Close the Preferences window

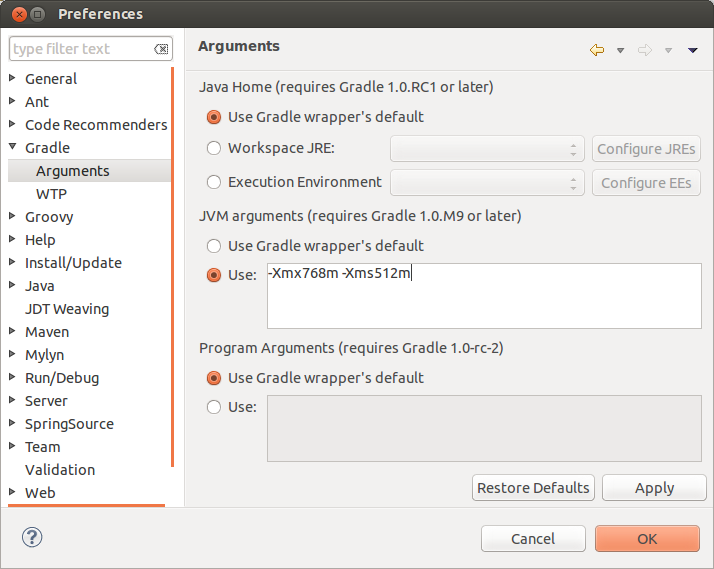point(19,14)
